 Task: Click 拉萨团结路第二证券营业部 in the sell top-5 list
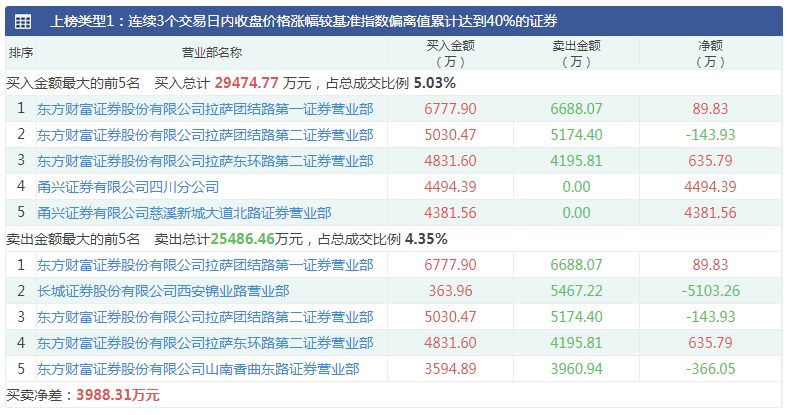[x=205, y=317]
